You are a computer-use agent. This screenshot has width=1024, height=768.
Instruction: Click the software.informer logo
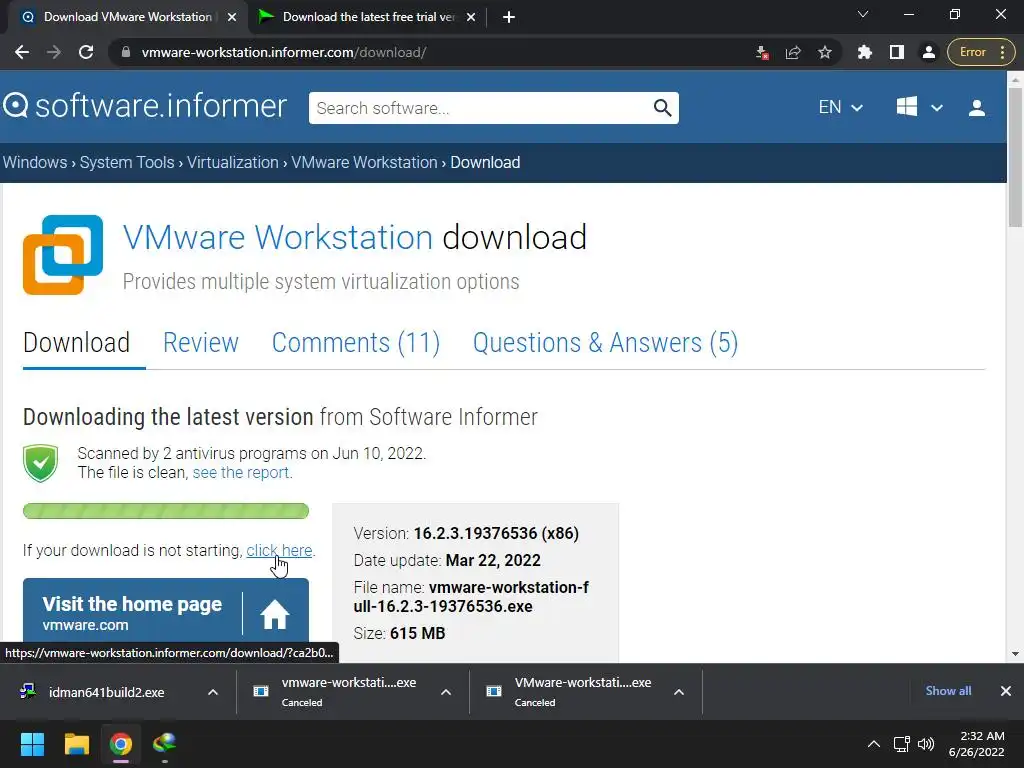(x=145, y=106)
